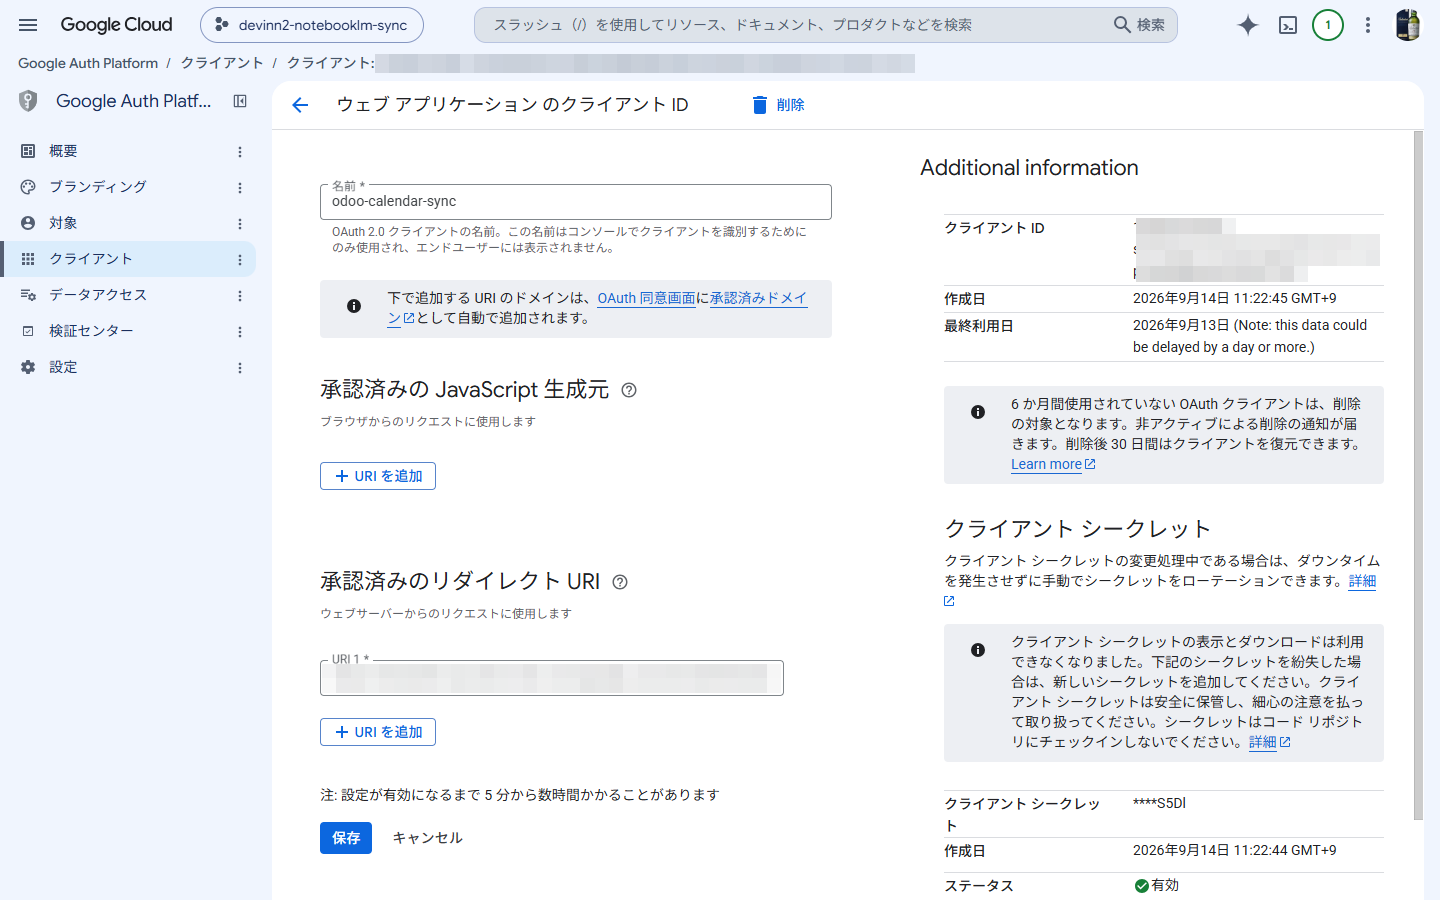Open the more options menu for 検証センター

pos(240,332)
